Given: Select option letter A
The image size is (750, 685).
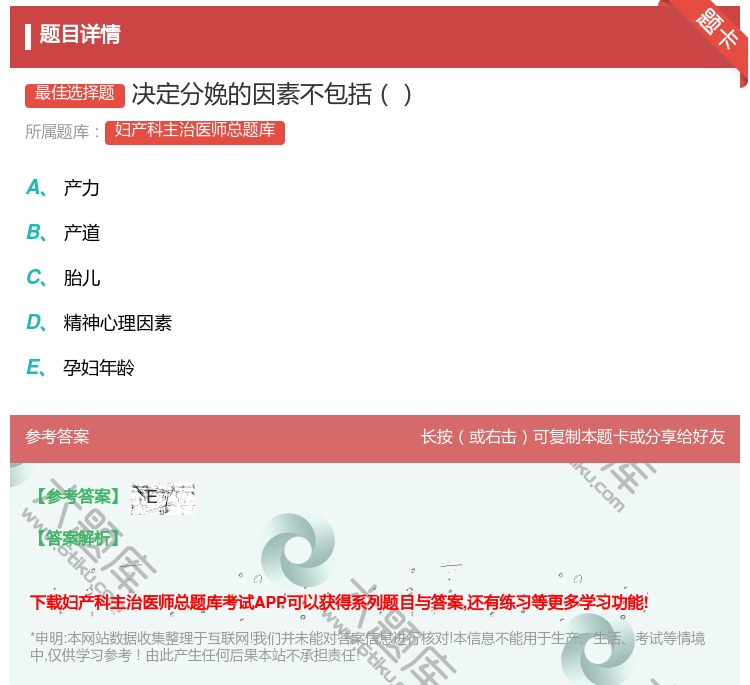Looking at the screenshot, I should click(x=35, y=188).
